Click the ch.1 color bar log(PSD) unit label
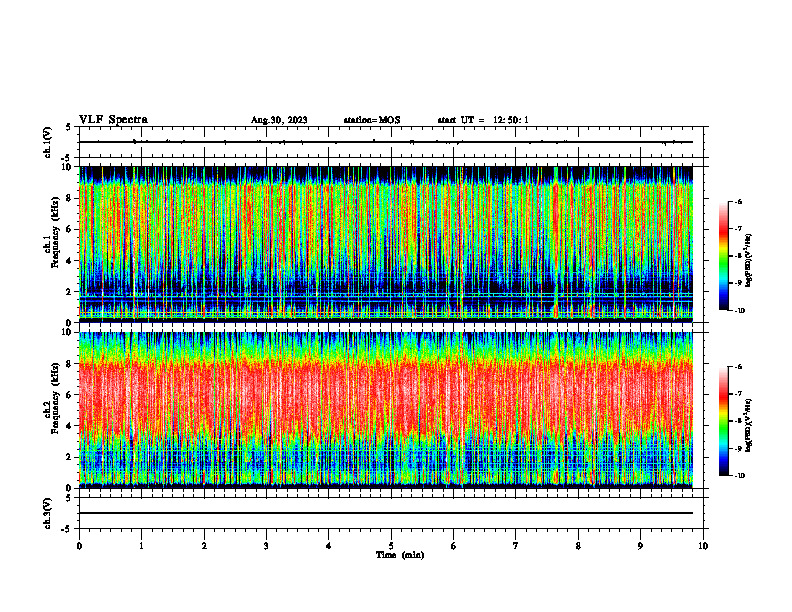 click(x=749, y=260)
